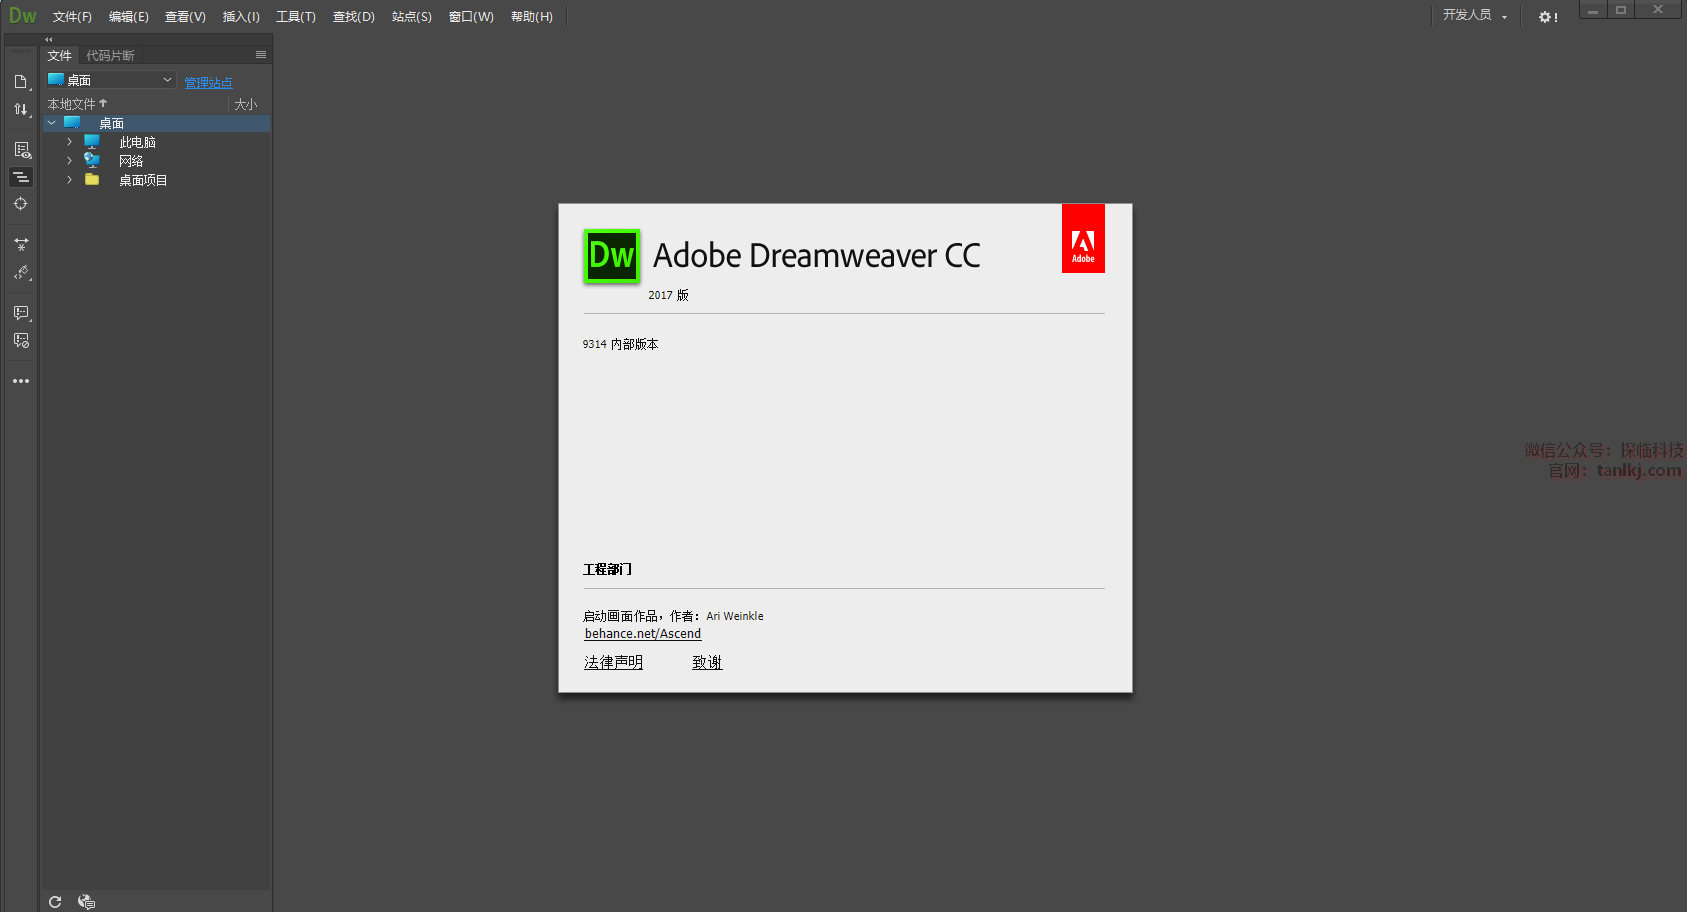Switch to the 文件 panel tab
1687x912 pixels.
pos(60,56)
